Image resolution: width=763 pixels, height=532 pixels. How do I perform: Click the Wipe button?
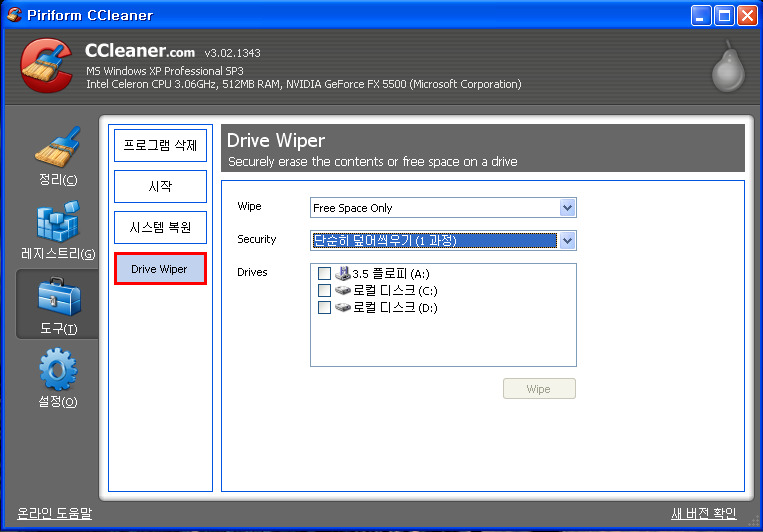539,389
